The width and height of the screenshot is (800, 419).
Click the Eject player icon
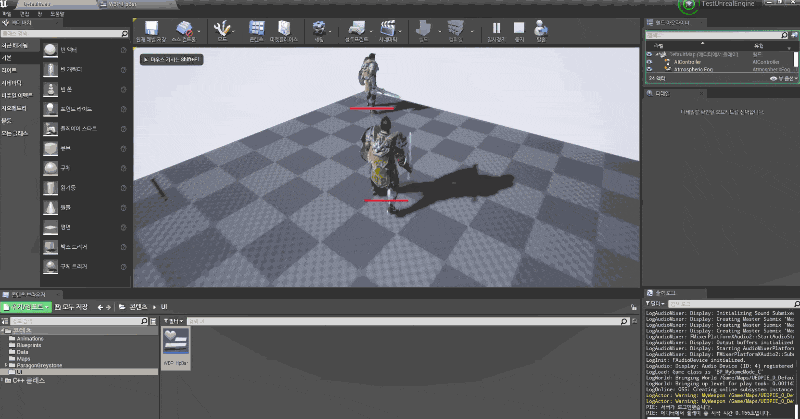click(541, 28)
